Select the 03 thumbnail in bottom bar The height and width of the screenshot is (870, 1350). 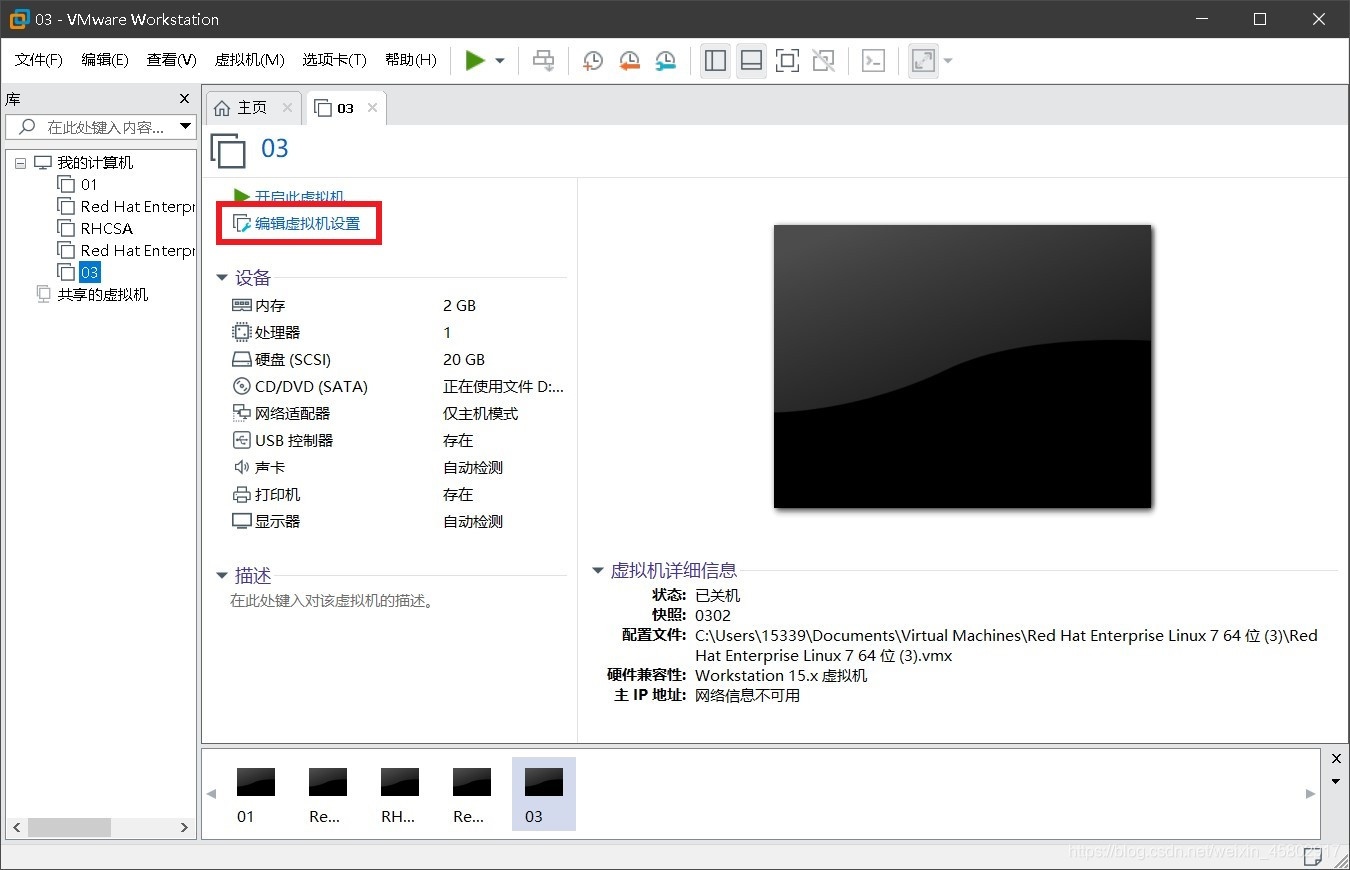pos(543,794)
